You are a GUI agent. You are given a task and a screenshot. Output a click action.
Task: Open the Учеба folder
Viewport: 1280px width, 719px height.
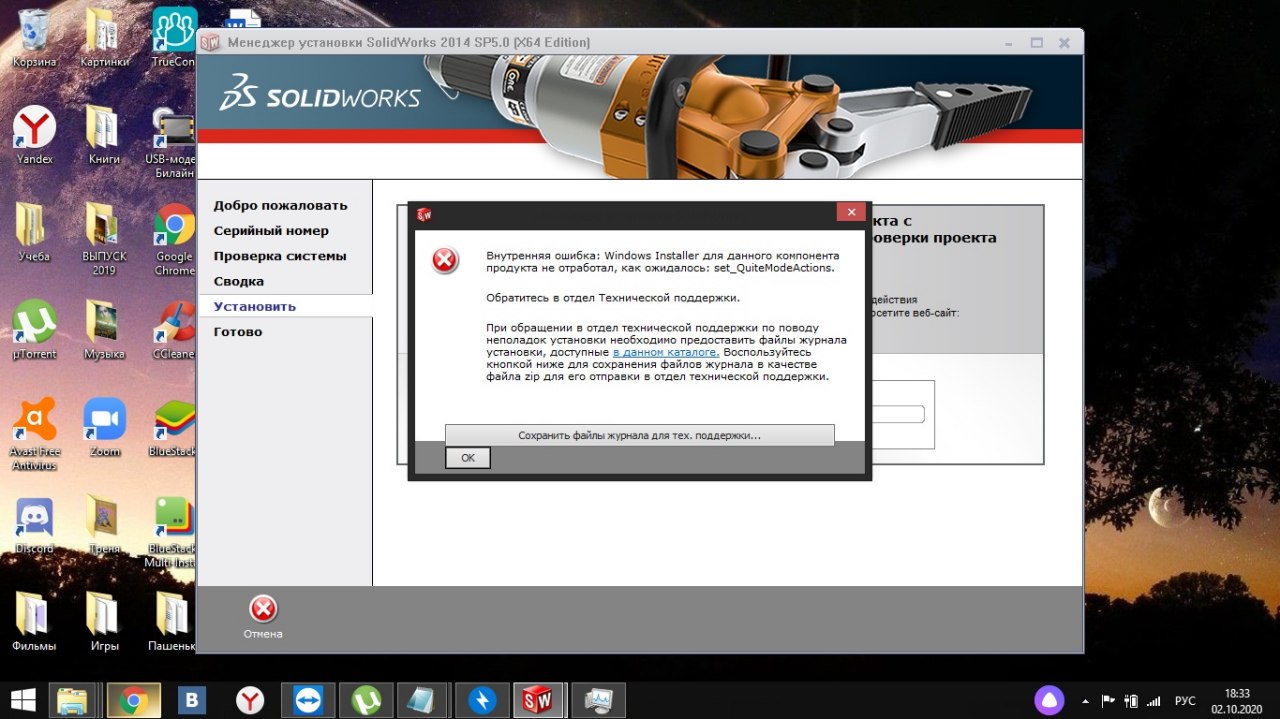tap(34, 232)
